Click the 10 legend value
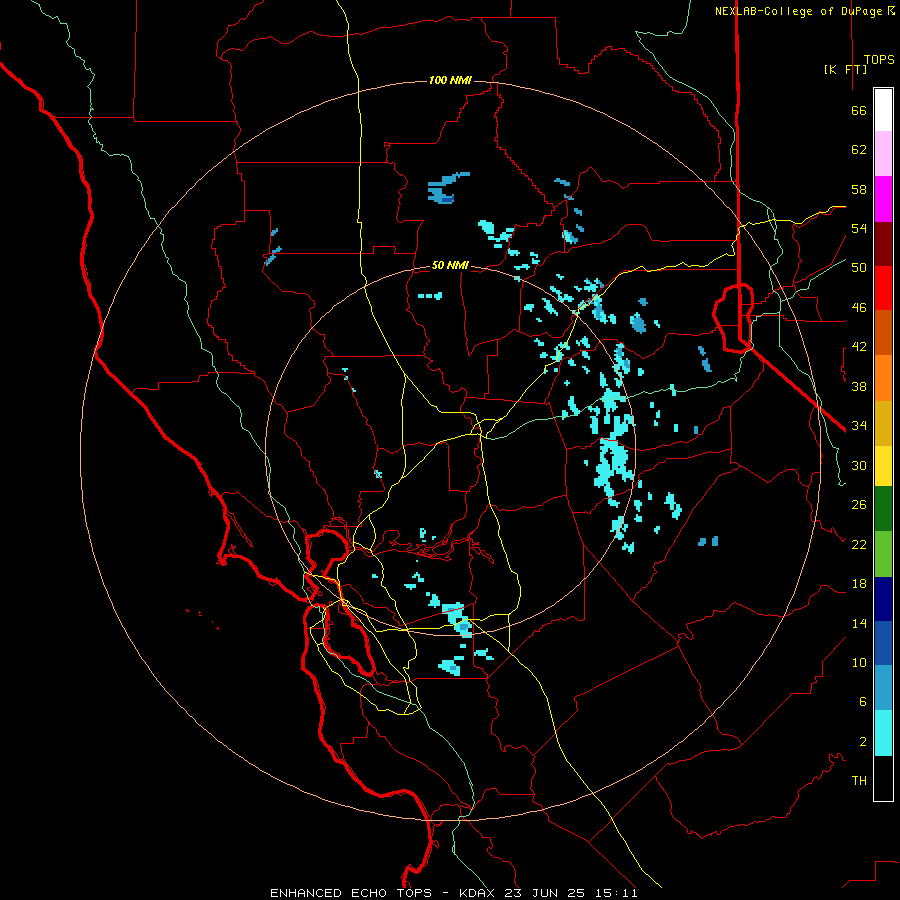The image size is (900, 900). click(859, 662)
